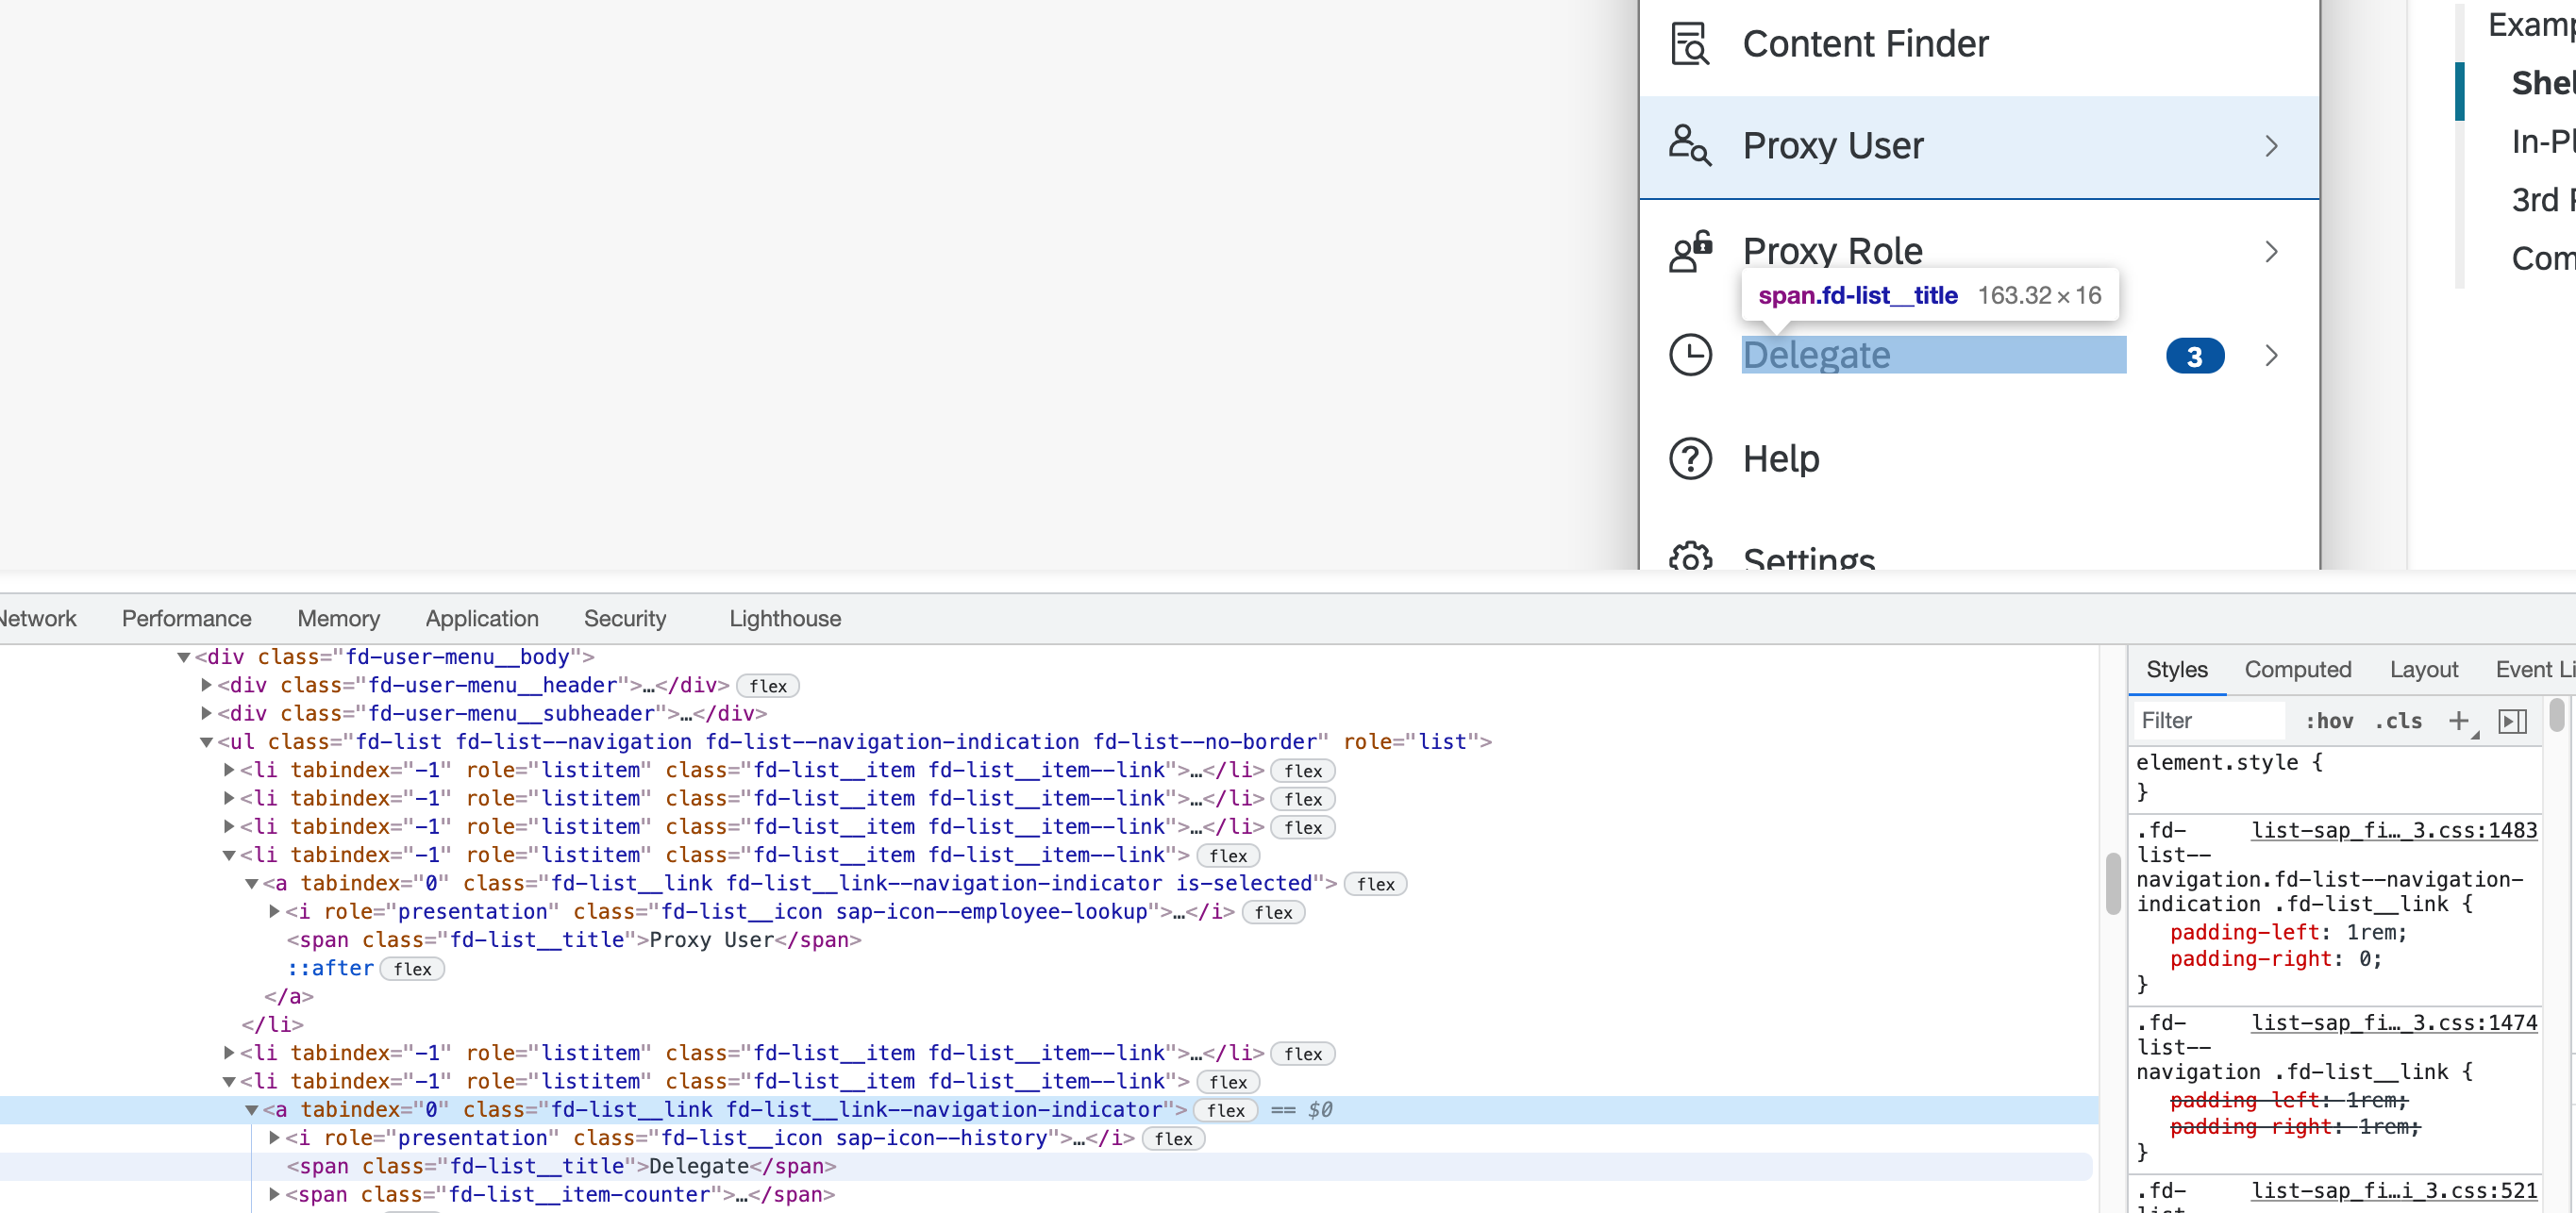Click the Delegate clock icon

pyautogui.click(x=1690, y=355)
